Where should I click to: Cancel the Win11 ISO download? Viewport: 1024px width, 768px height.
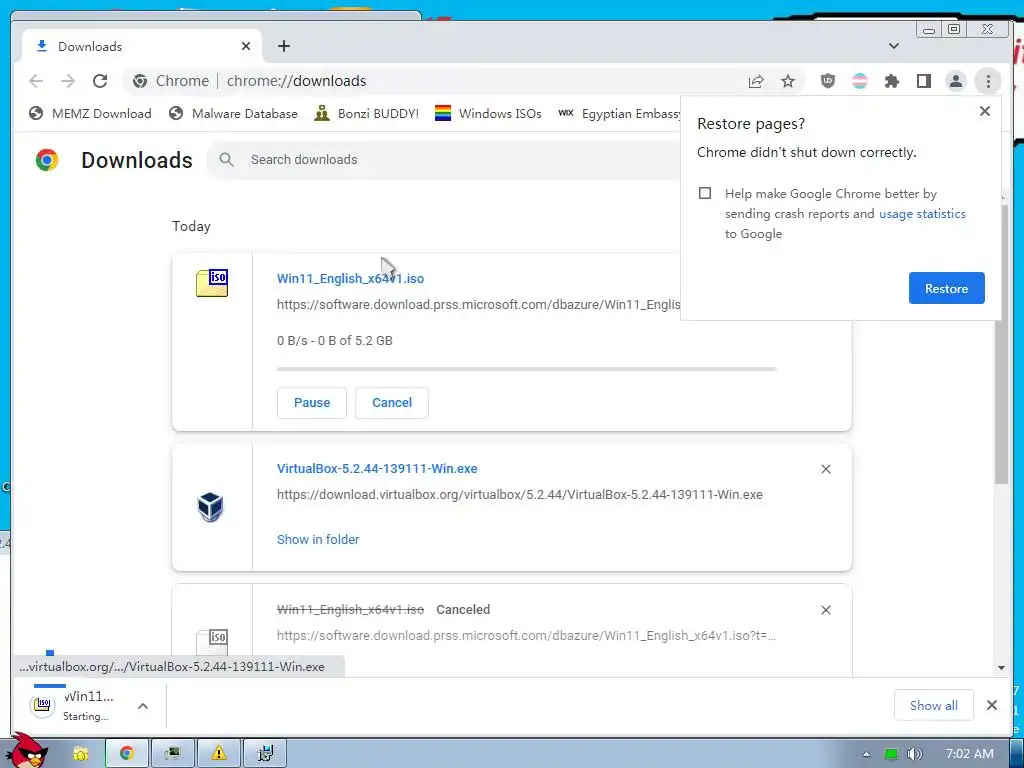pos(392,403)
